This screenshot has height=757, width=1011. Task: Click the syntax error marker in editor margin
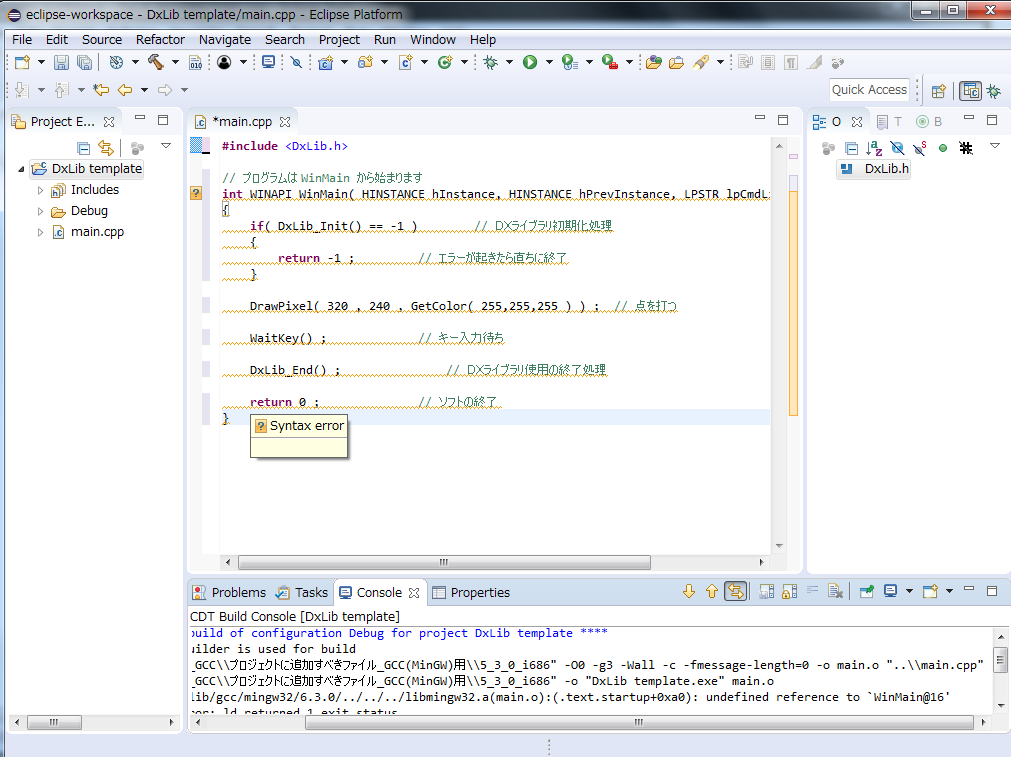tap(196, 193)
